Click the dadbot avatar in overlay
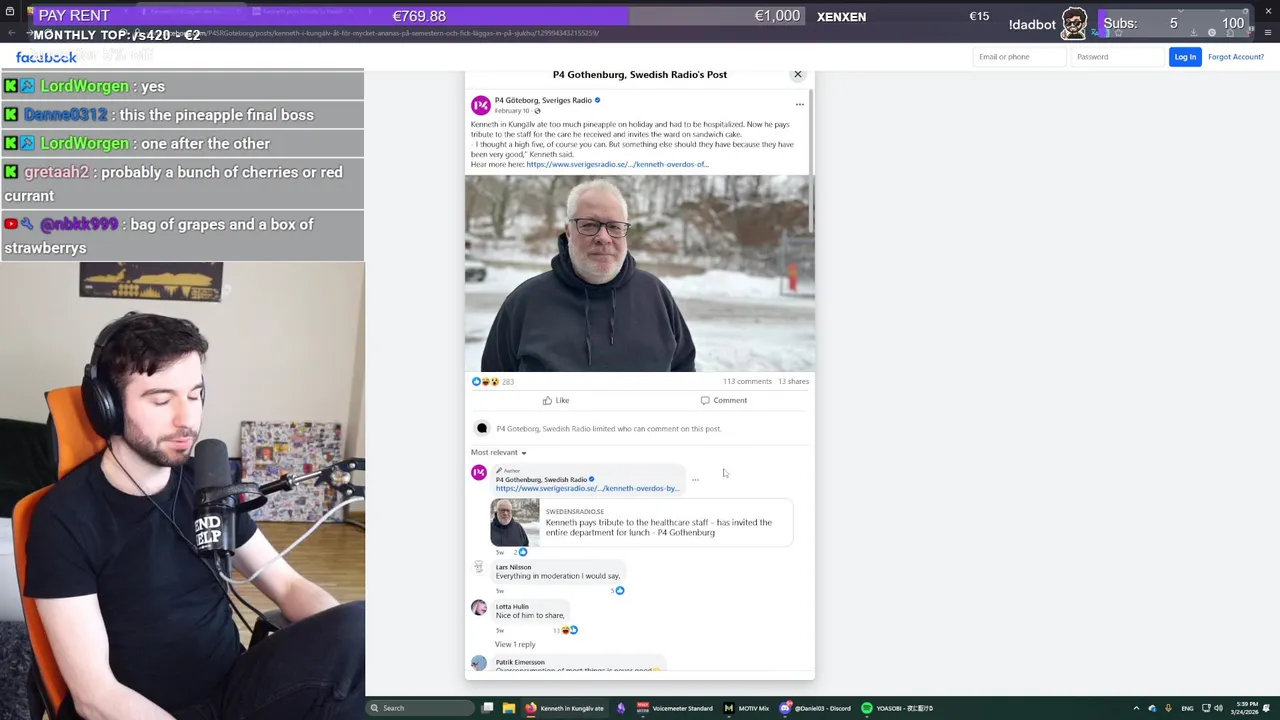Viewport: 1280px width, 720px height. 1074,23
